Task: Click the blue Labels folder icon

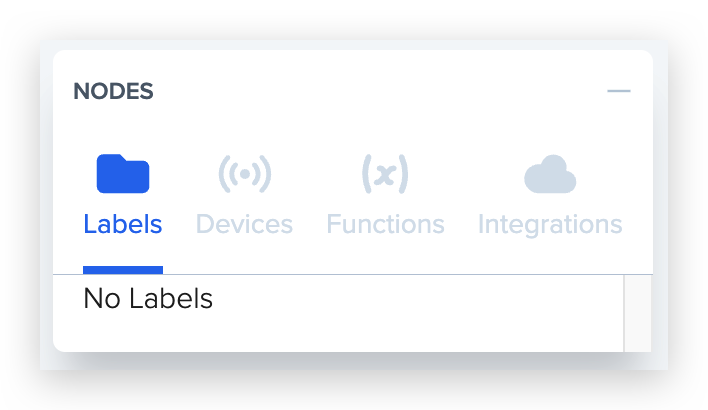Action: (123, 174)
